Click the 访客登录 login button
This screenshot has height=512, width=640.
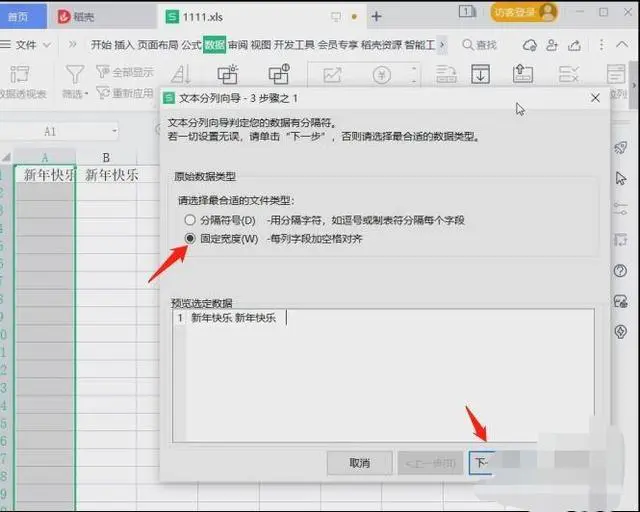click(521, 12)
